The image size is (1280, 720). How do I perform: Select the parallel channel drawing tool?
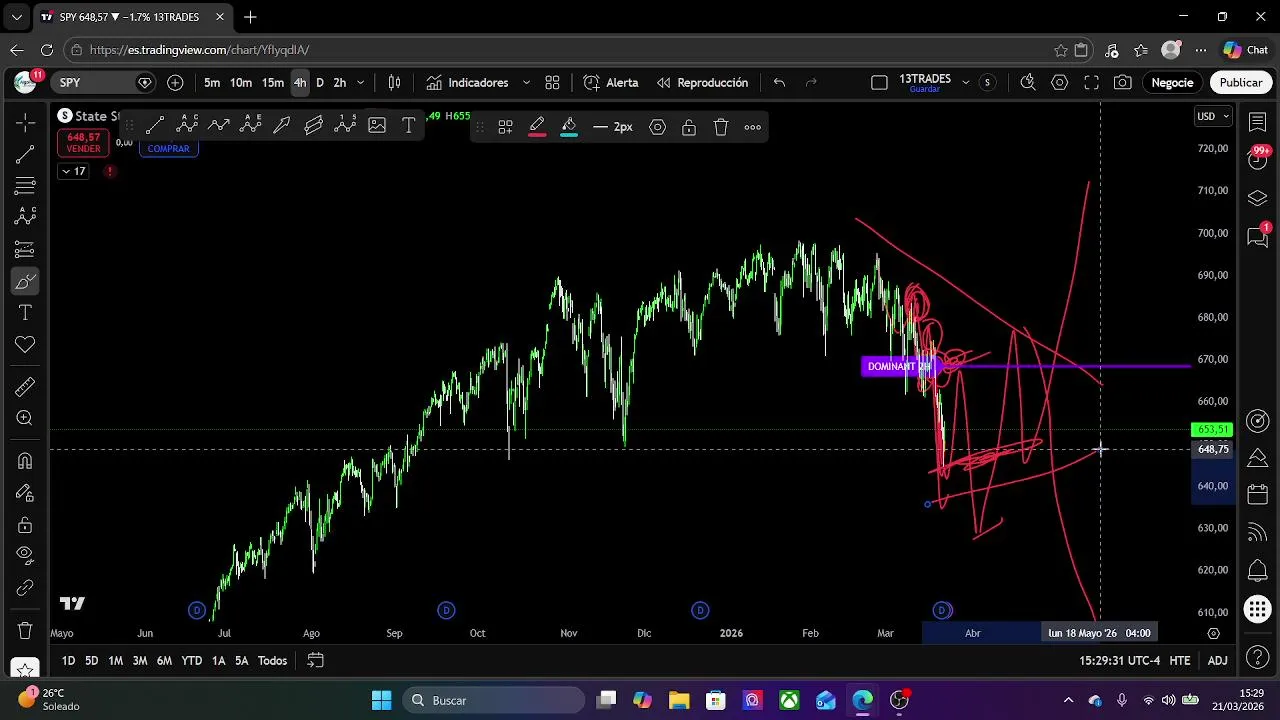[314, 126]
